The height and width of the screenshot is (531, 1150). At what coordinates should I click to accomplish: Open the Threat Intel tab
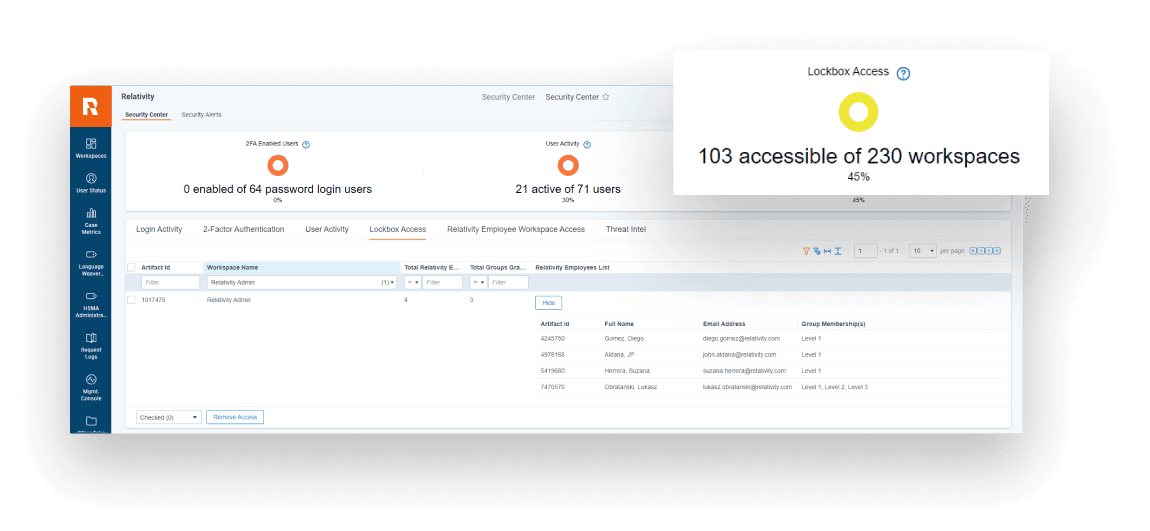(626, 230)
